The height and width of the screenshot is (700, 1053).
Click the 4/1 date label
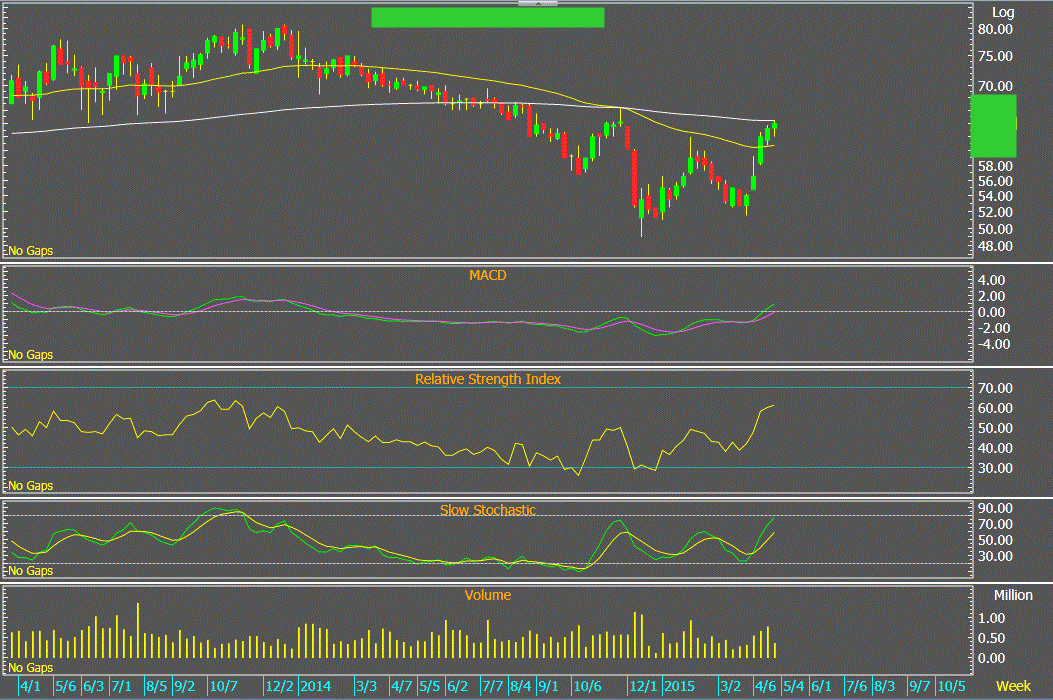click(x=30, y=686)
